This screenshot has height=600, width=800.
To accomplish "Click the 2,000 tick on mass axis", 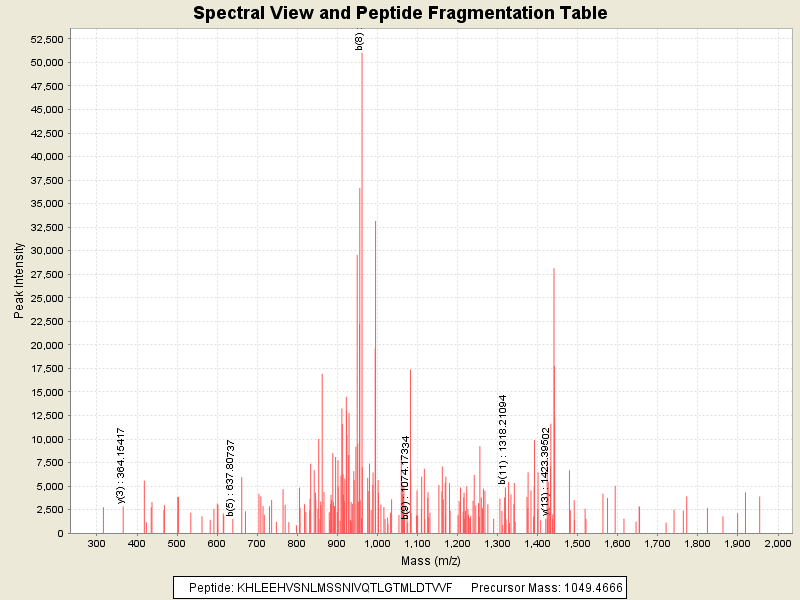I will click(x=778, y=543).
